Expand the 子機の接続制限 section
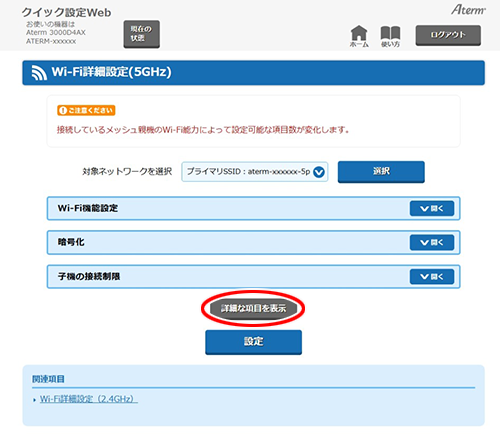The height and width of the screenshot is (440, 500). (432, 277)
